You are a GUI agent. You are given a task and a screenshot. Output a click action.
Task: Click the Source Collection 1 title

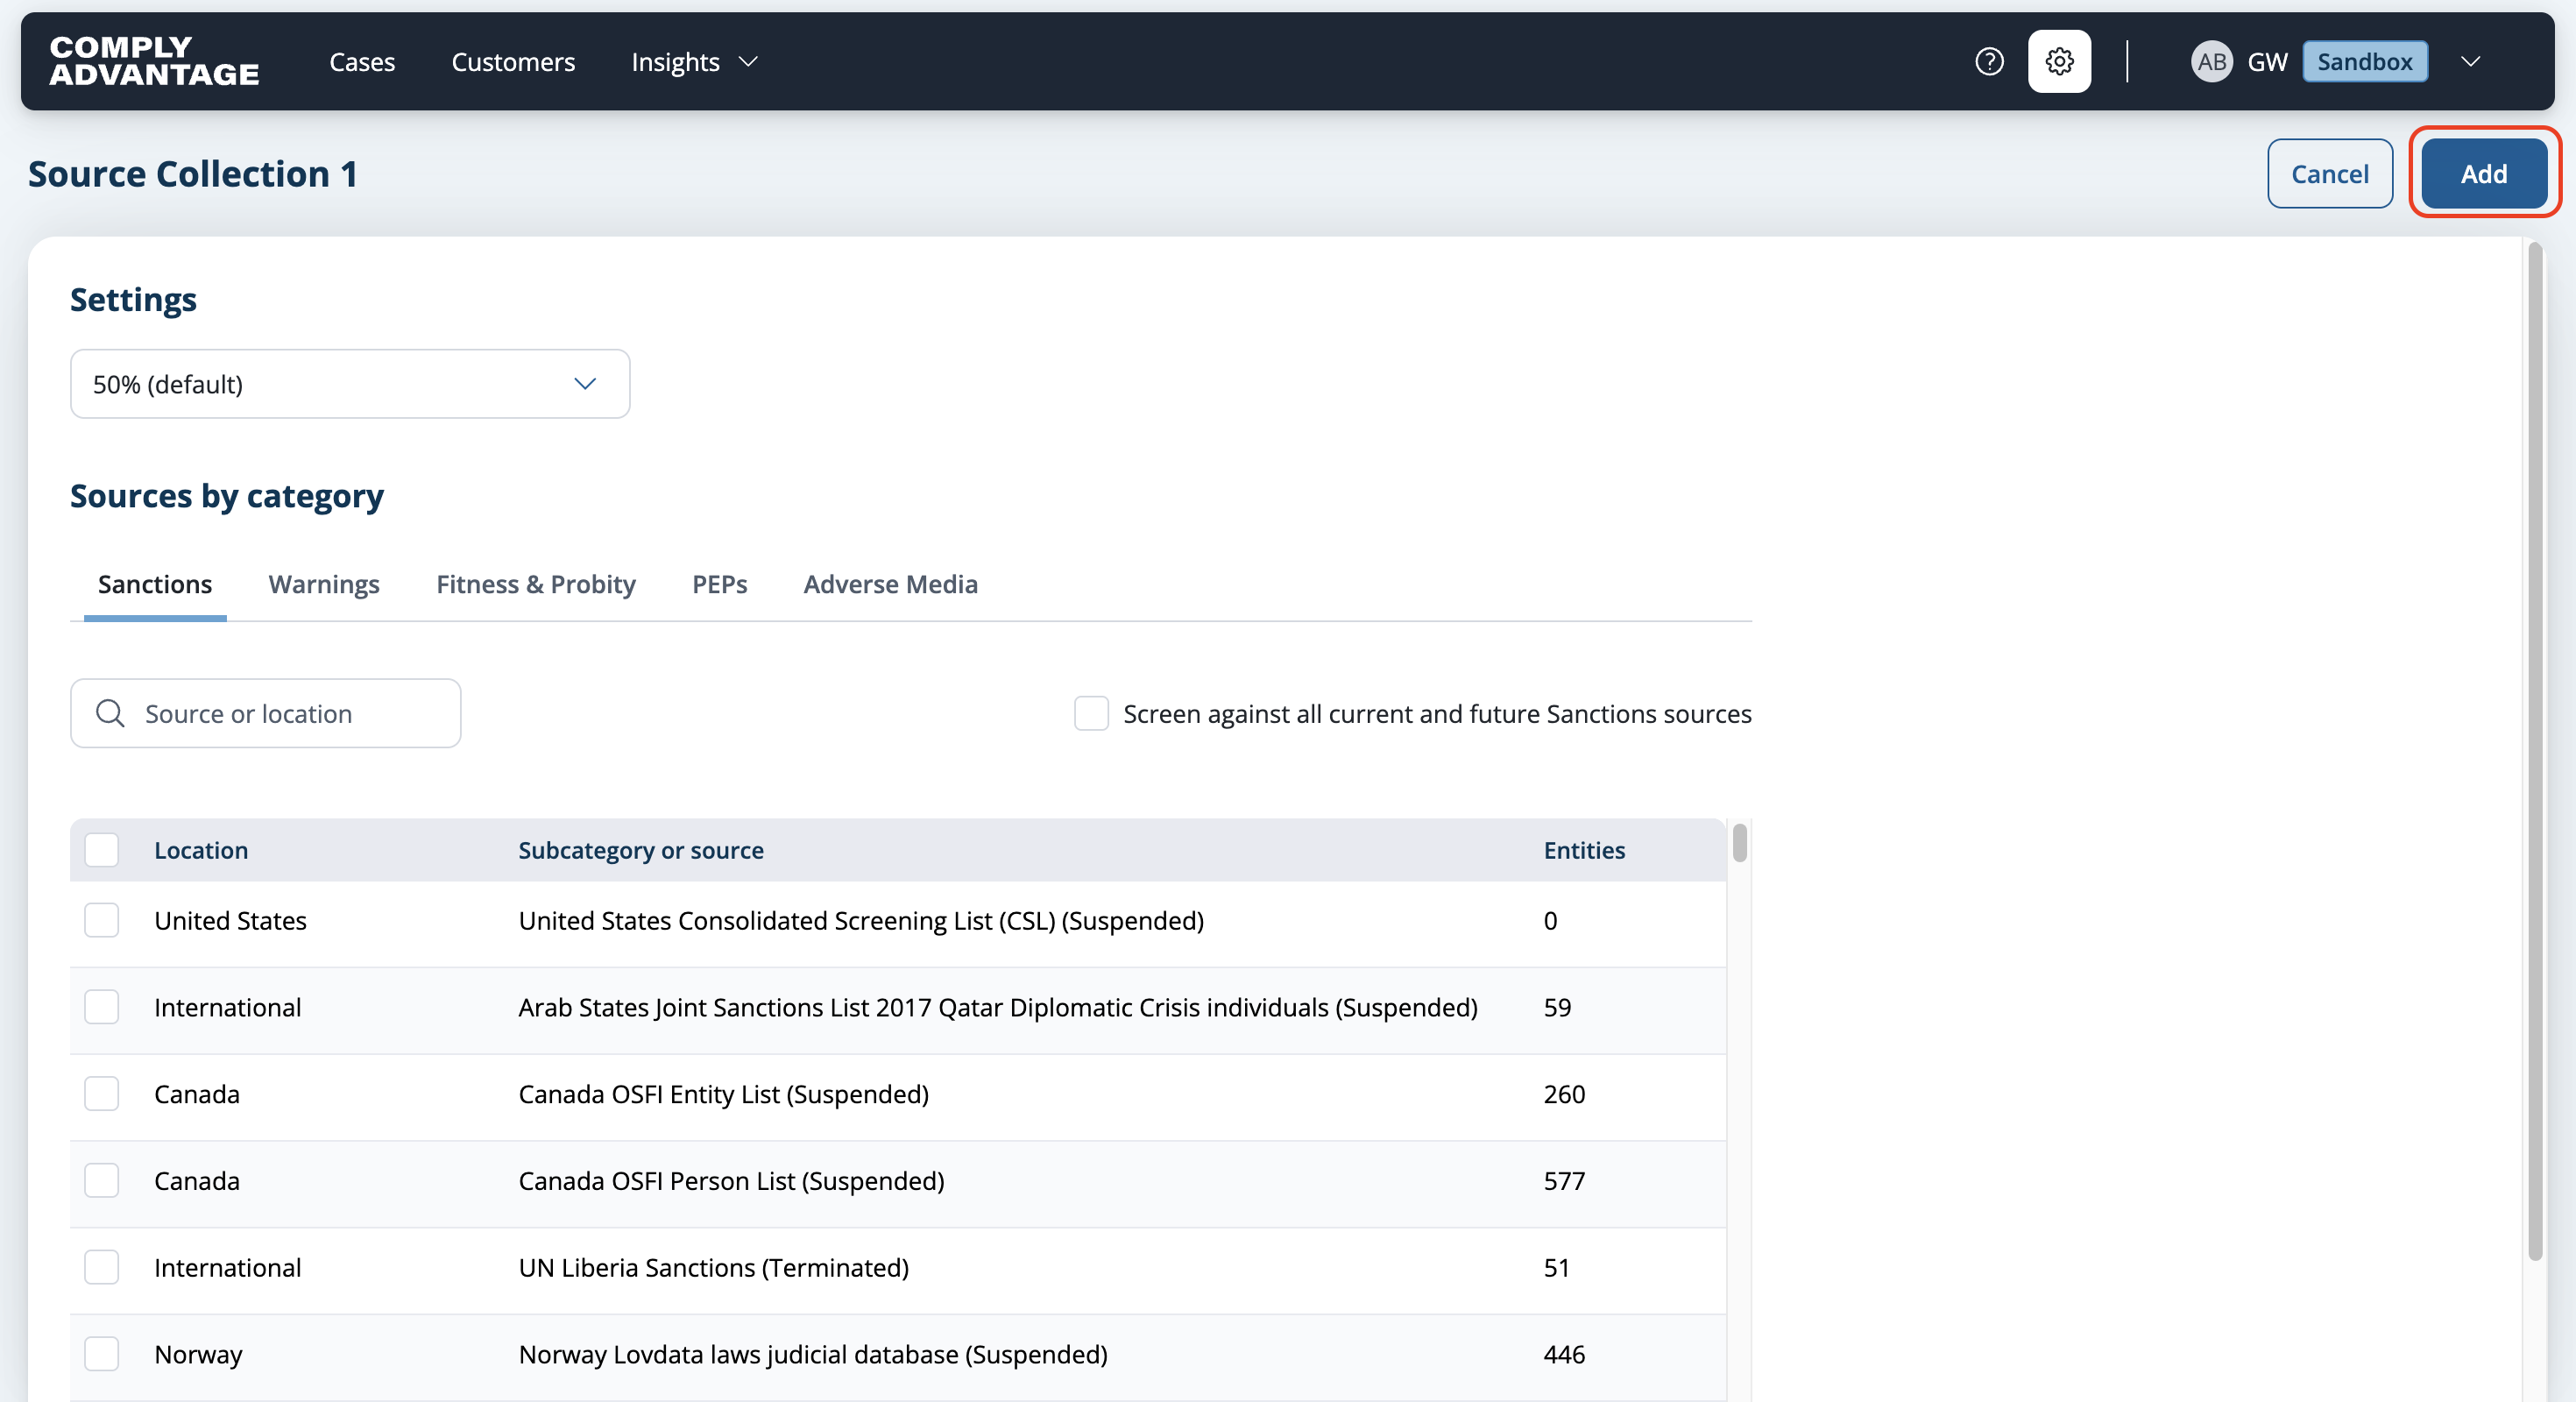tap(193, 174)
